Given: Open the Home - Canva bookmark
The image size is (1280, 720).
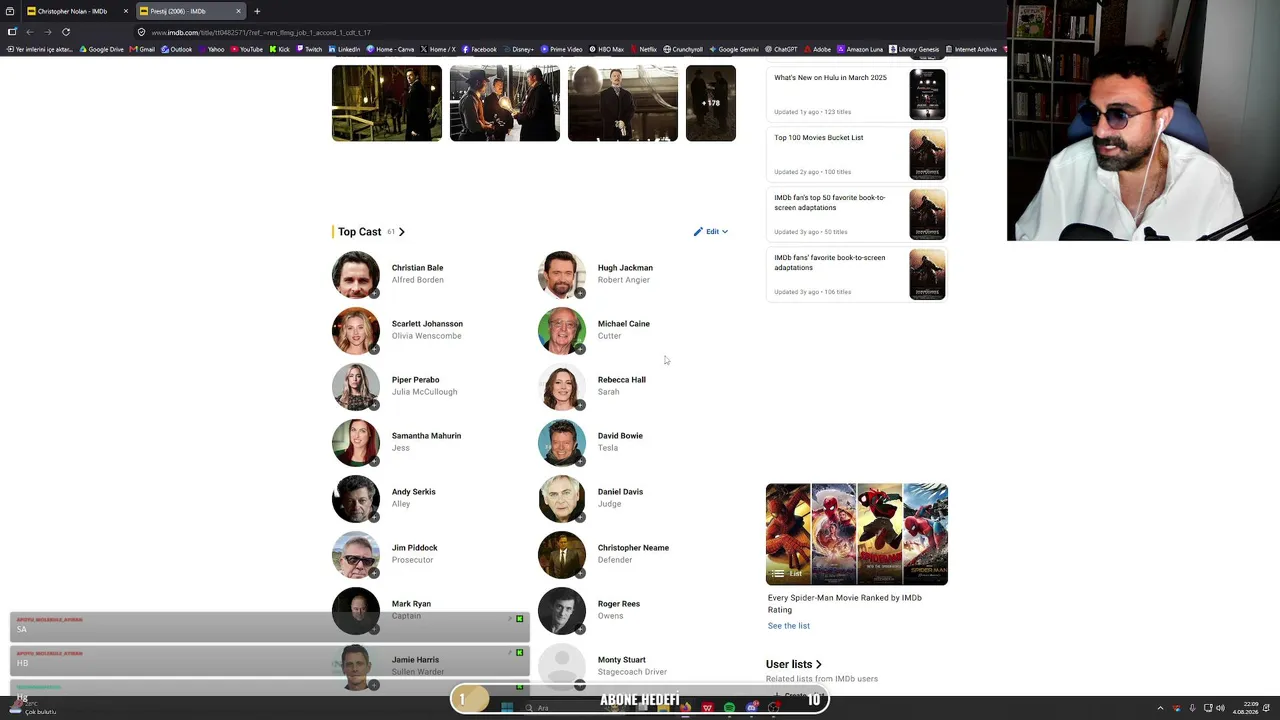Looking at the screenshot, I should [391, 49].
